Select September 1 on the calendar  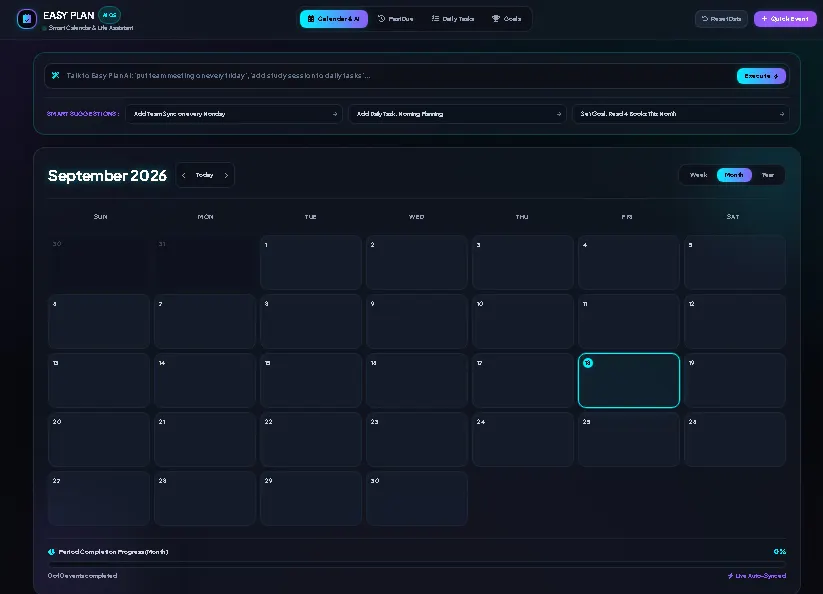click(311, 262)
